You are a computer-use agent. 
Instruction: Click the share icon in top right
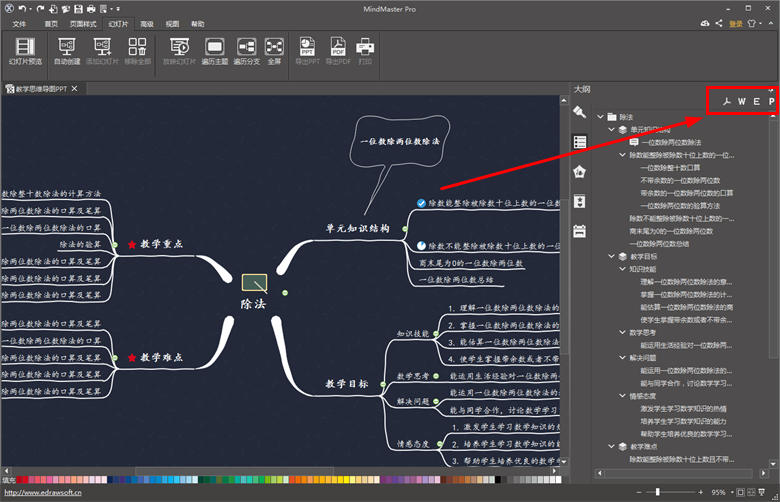tap(719, 23)
